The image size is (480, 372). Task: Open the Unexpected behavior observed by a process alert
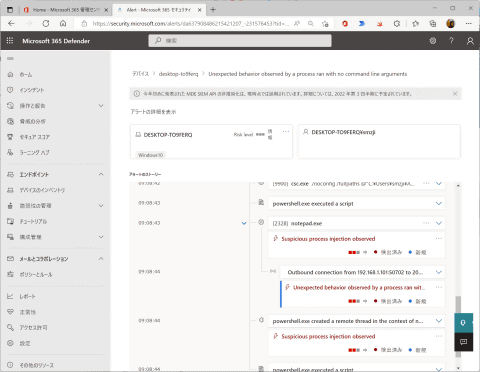(x=359, y=287)
